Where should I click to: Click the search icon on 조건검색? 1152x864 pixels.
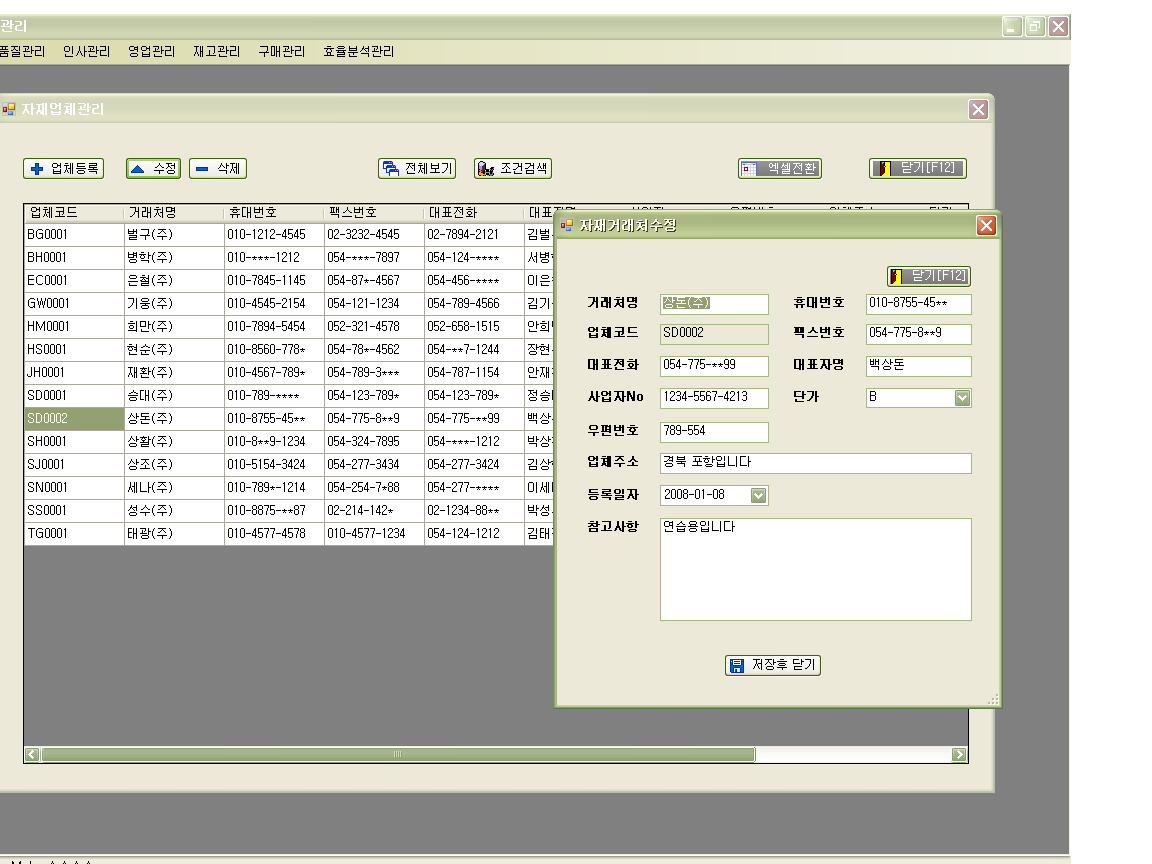(486, 169)
